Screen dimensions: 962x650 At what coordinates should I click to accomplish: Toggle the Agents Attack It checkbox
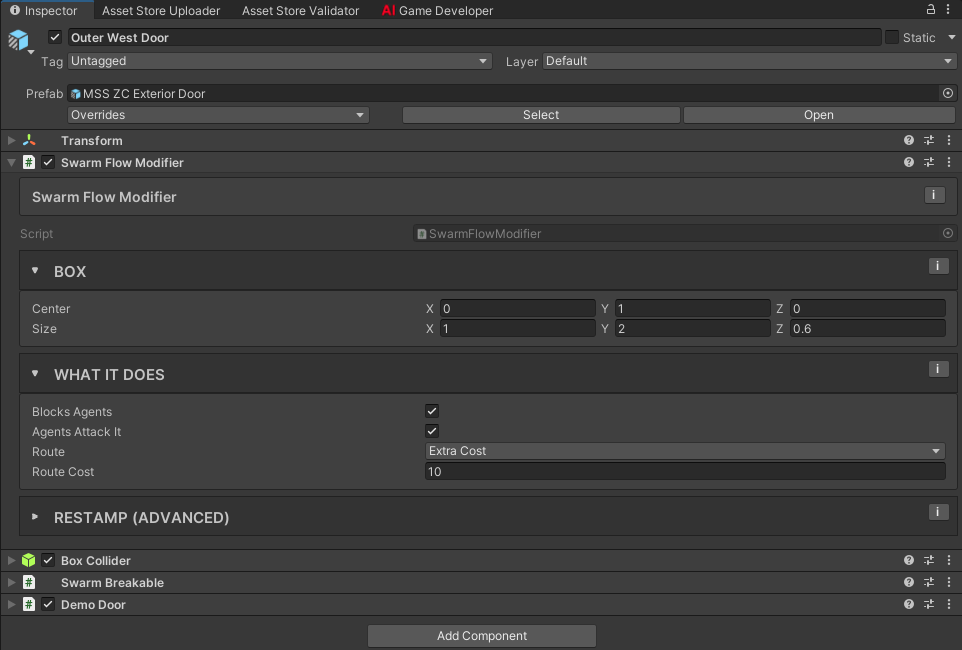click(x=432, y=431)
